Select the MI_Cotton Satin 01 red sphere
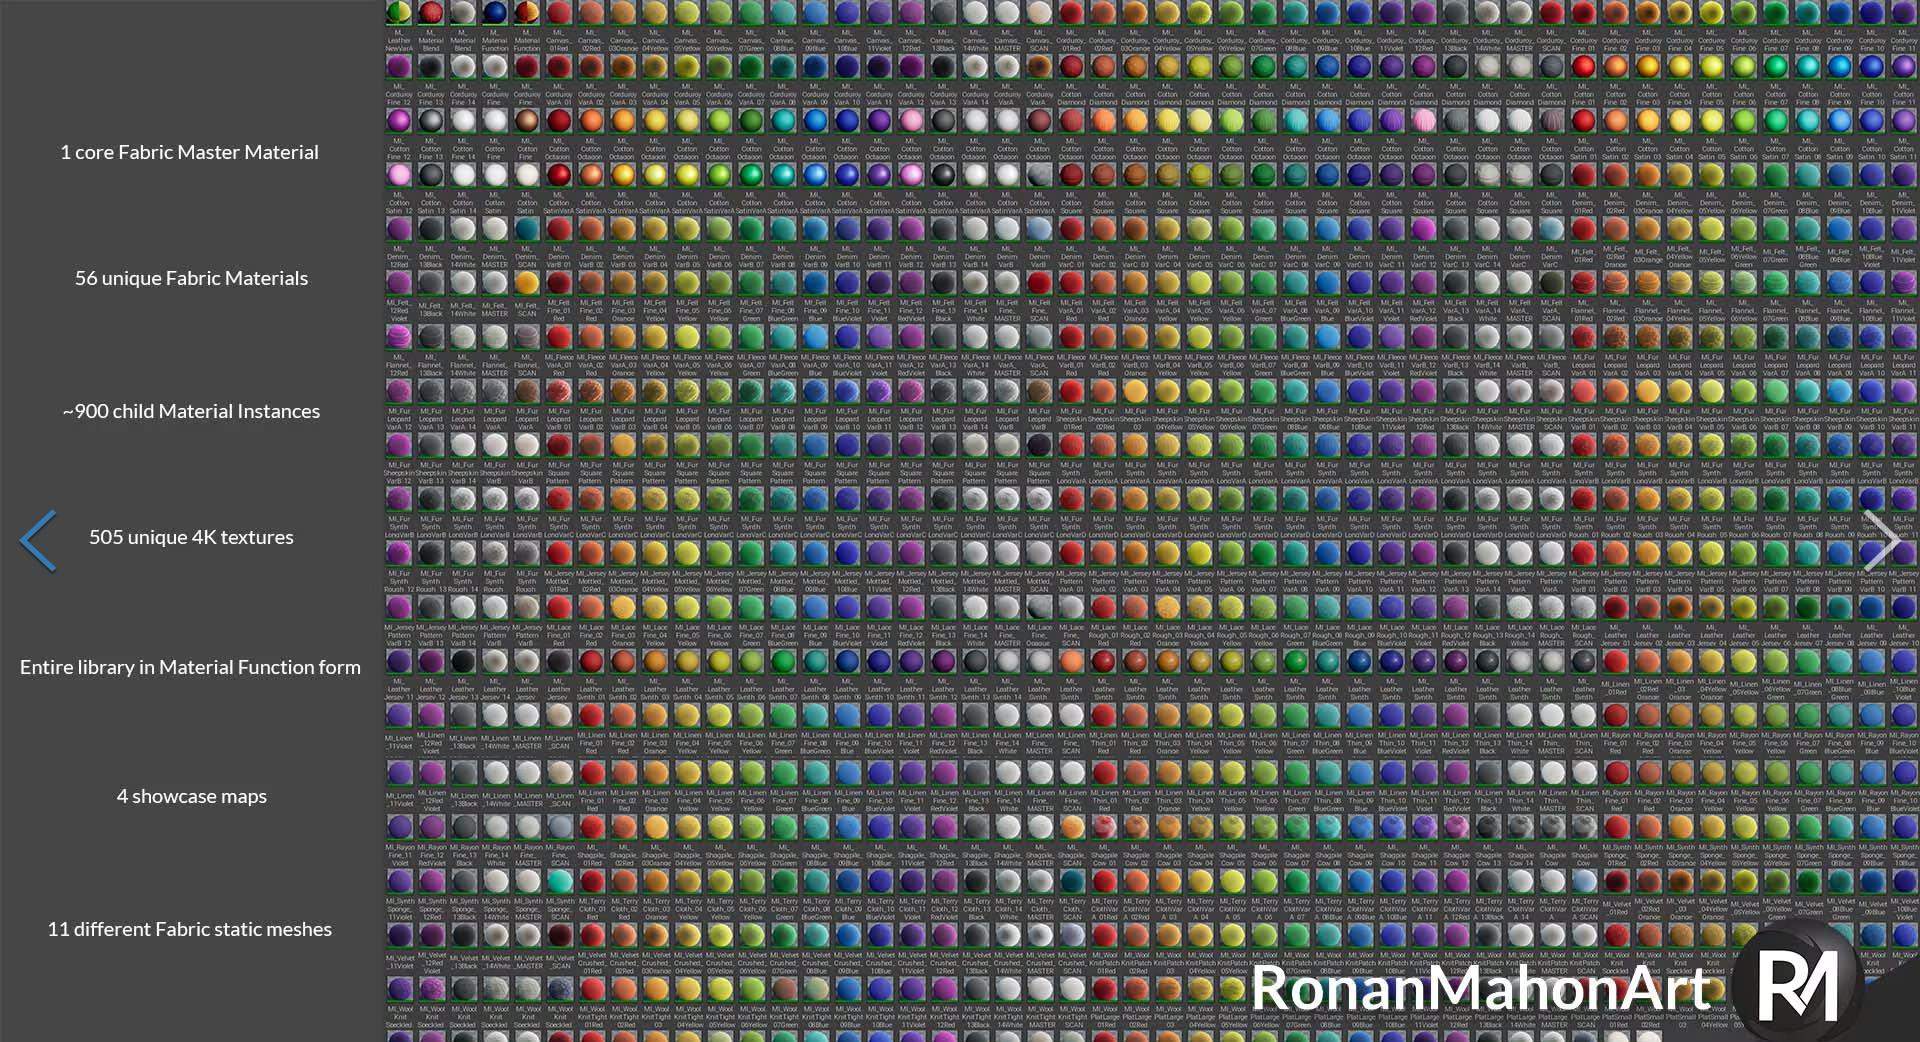Screen dimensions: 1920x1042 coord(1583,121)
